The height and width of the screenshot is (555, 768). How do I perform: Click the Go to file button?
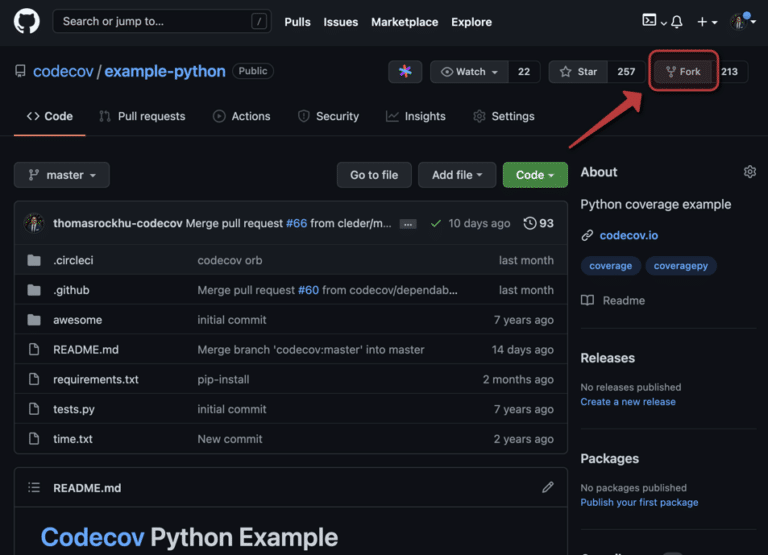click(374, 175)
